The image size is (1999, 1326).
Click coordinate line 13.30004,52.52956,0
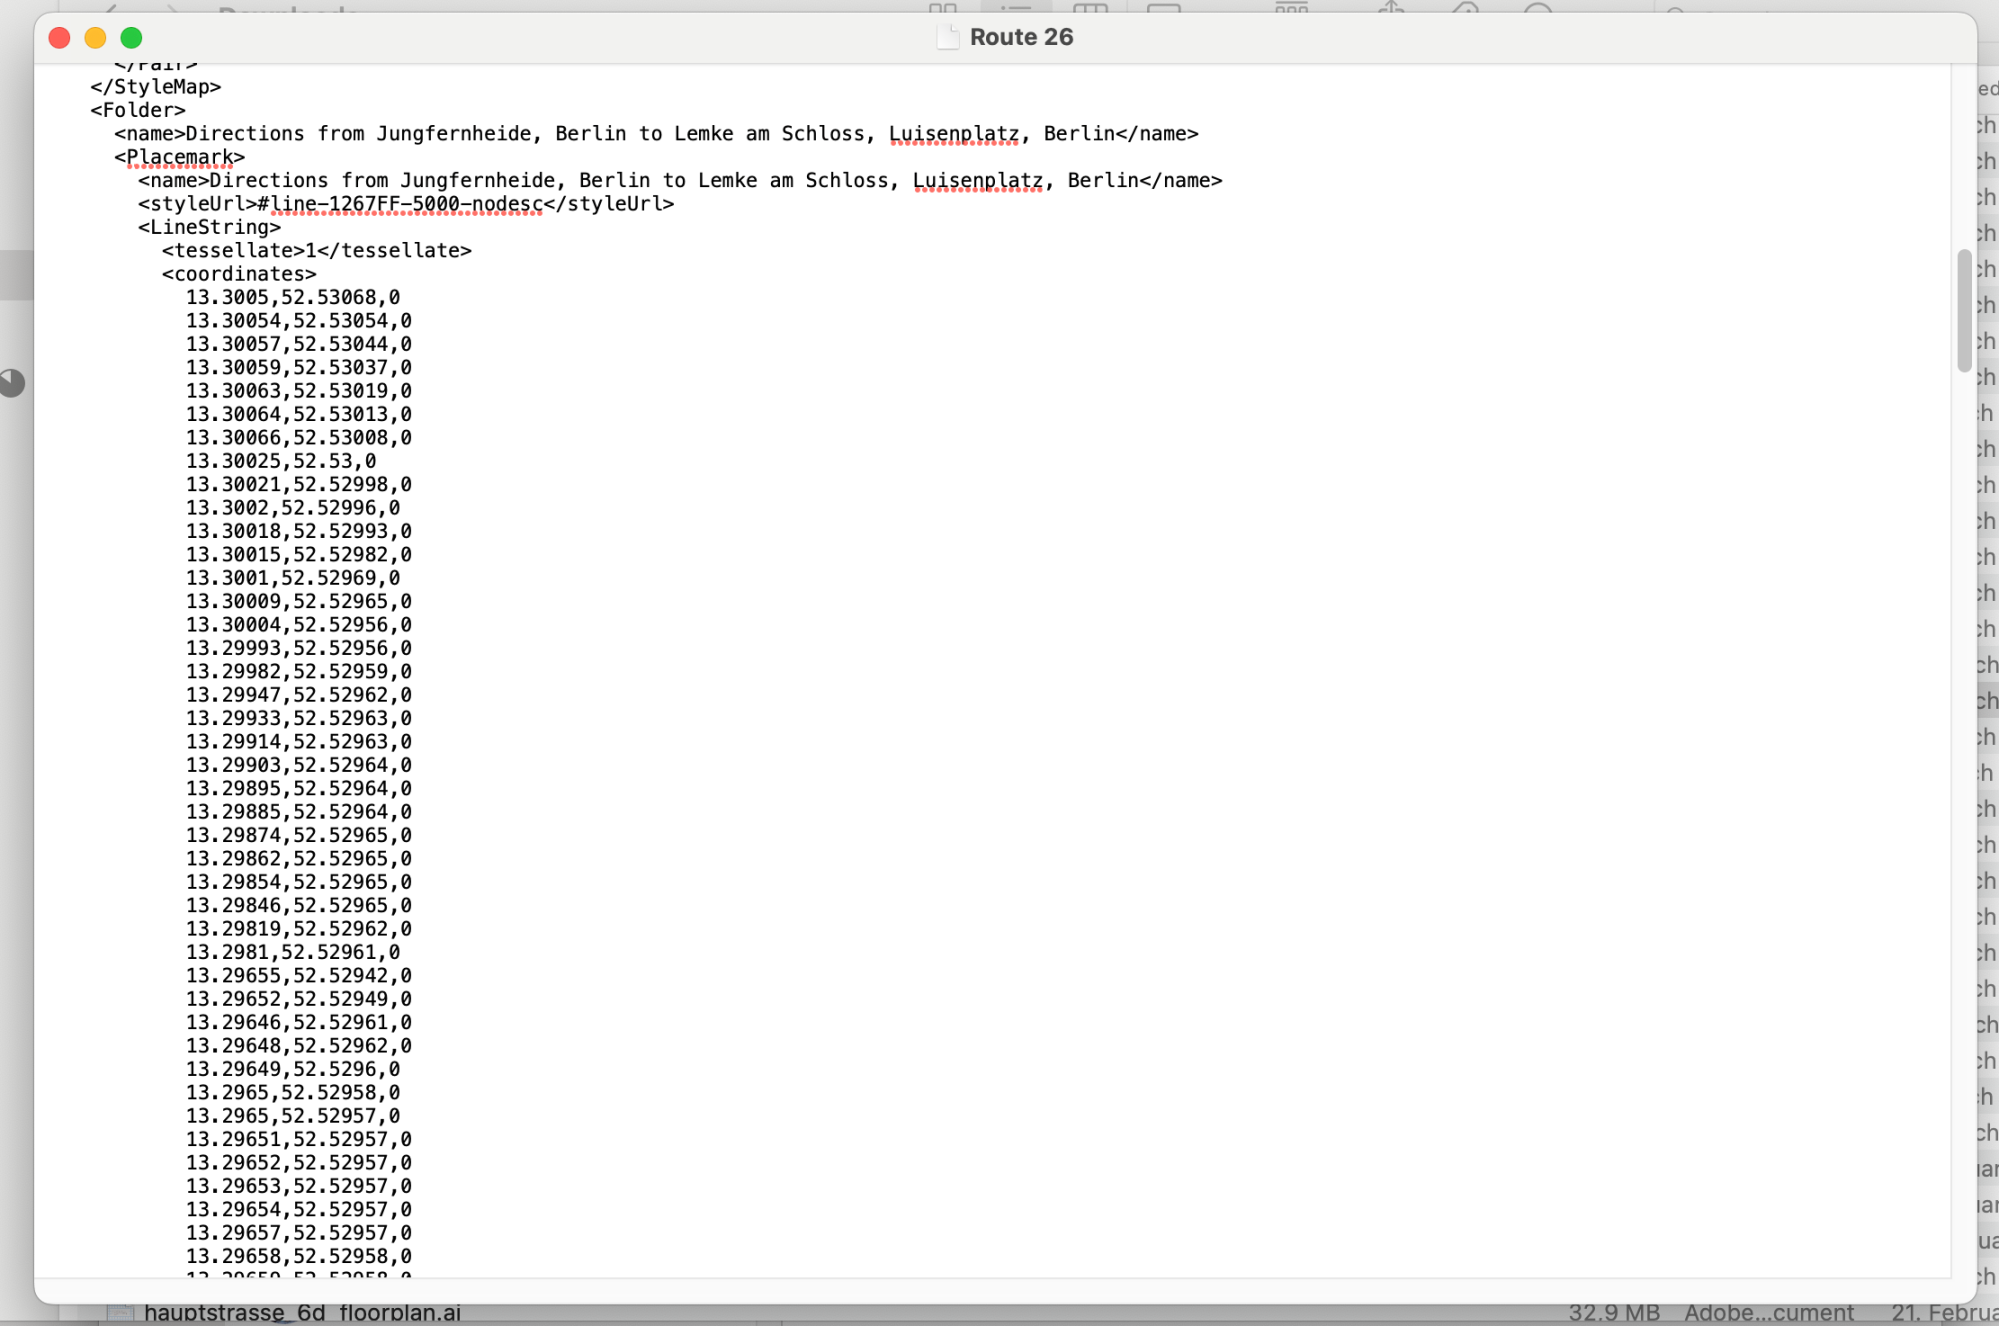[x=299, y=625]
